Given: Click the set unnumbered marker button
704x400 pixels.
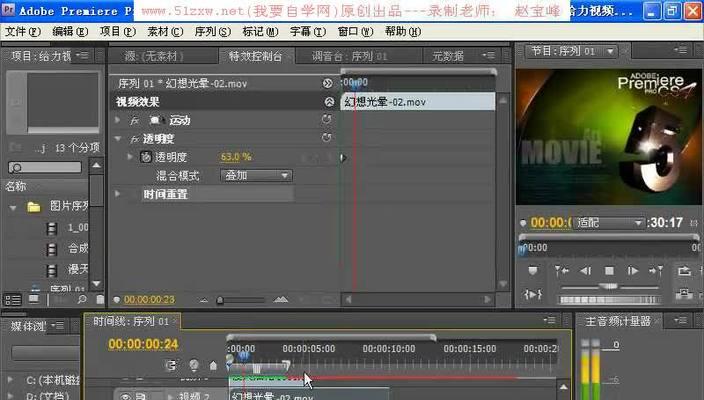Looking at the screenshot, I should (532, 271).
